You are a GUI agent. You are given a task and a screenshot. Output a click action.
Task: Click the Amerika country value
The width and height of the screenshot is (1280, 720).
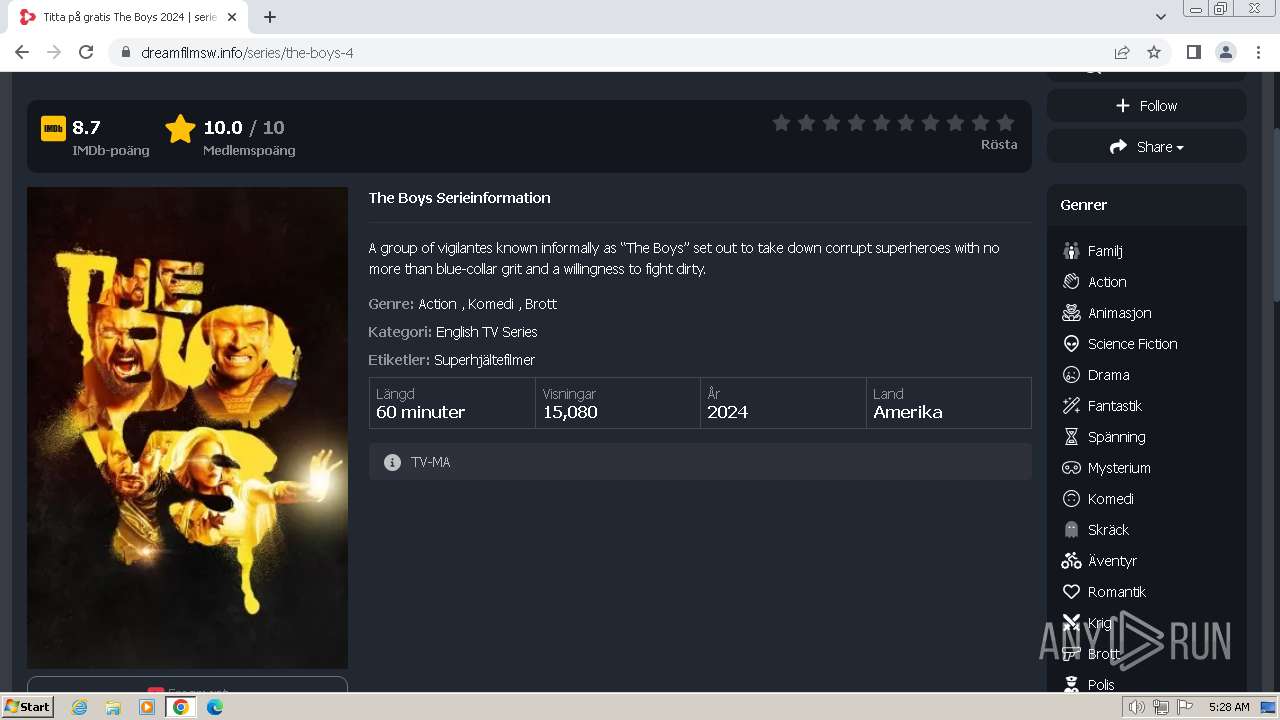[x=908, y=412]
